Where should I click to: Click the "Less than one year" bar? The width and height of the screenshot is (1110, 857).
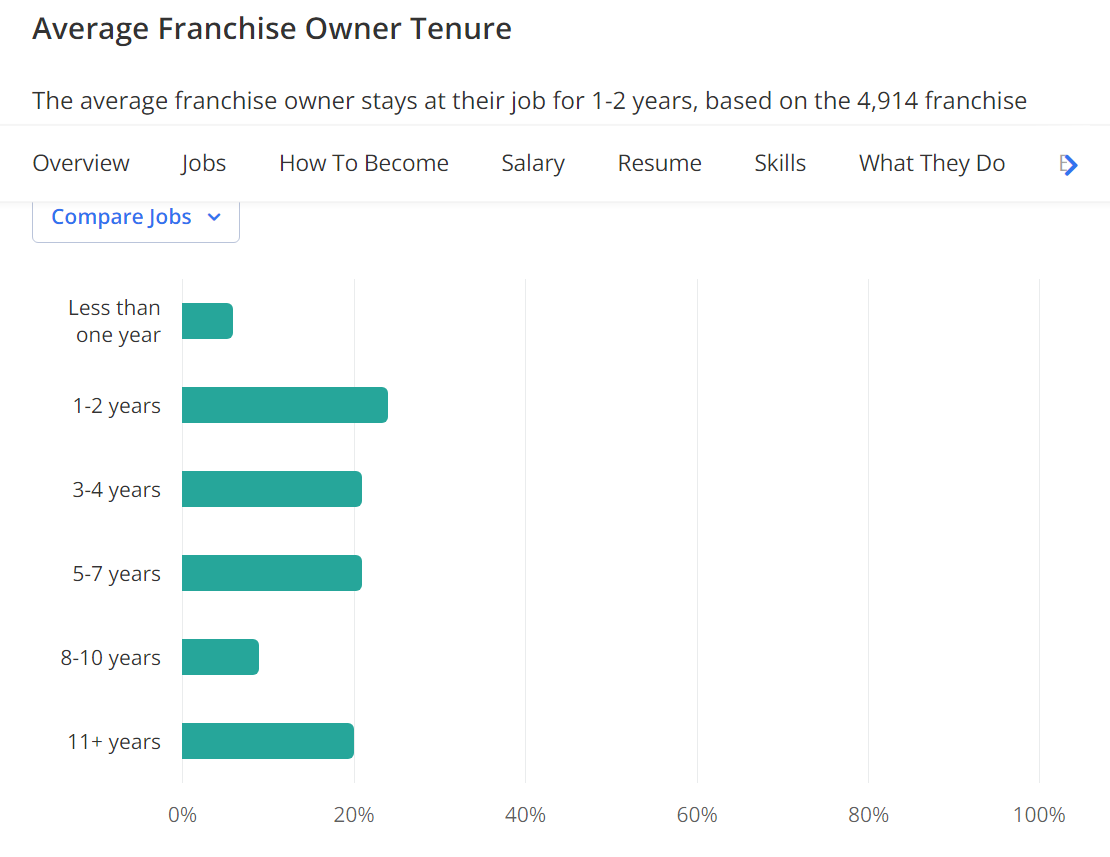click(x=207, y=321)
